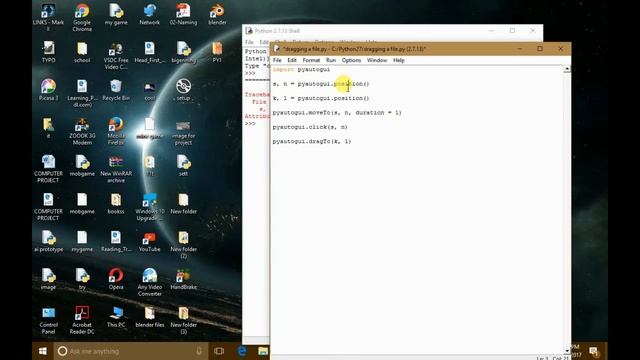640x360 pixels.
Task: Open Google Chrome desktop shortcut
Action: 82,16
